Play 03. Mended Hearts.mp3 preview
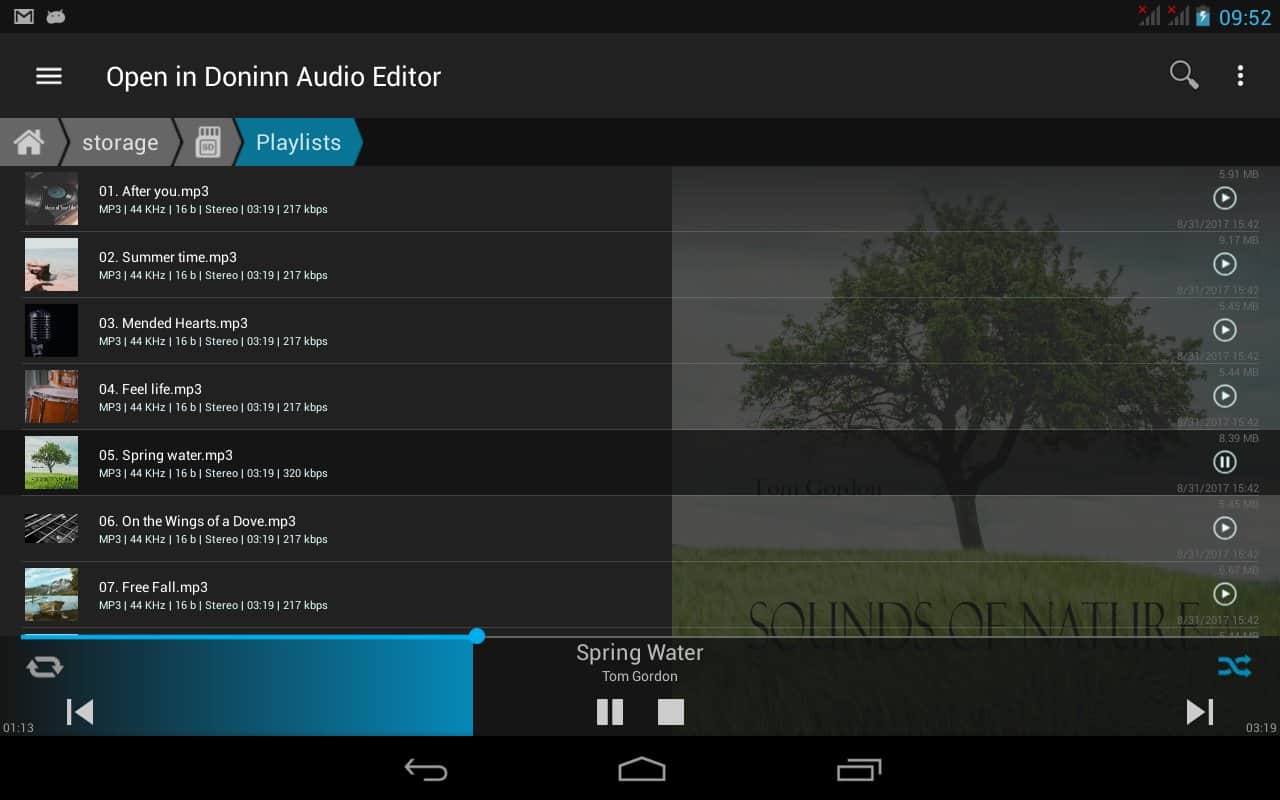This screenshot has height=800, width=1280. click(1224, 330)
